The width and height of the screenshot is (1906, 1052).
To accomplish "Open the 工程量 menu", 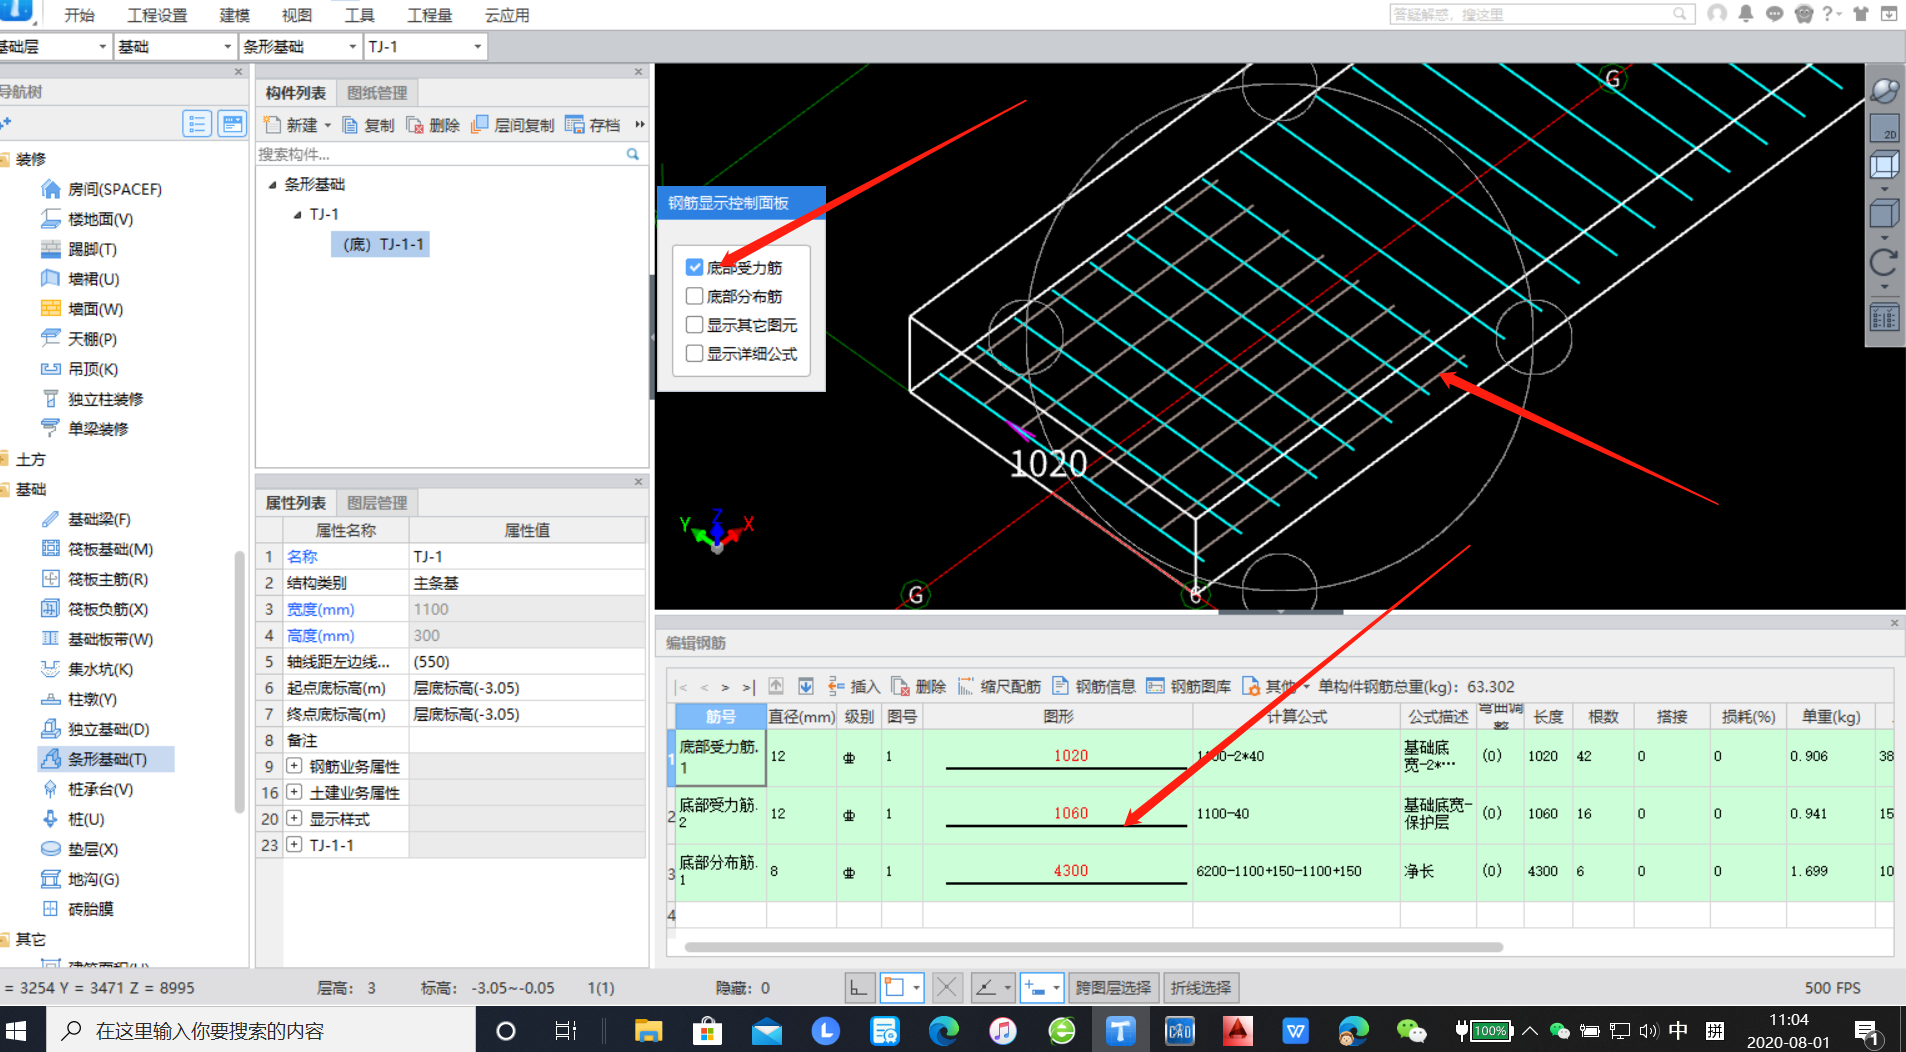I will [429, 15].
